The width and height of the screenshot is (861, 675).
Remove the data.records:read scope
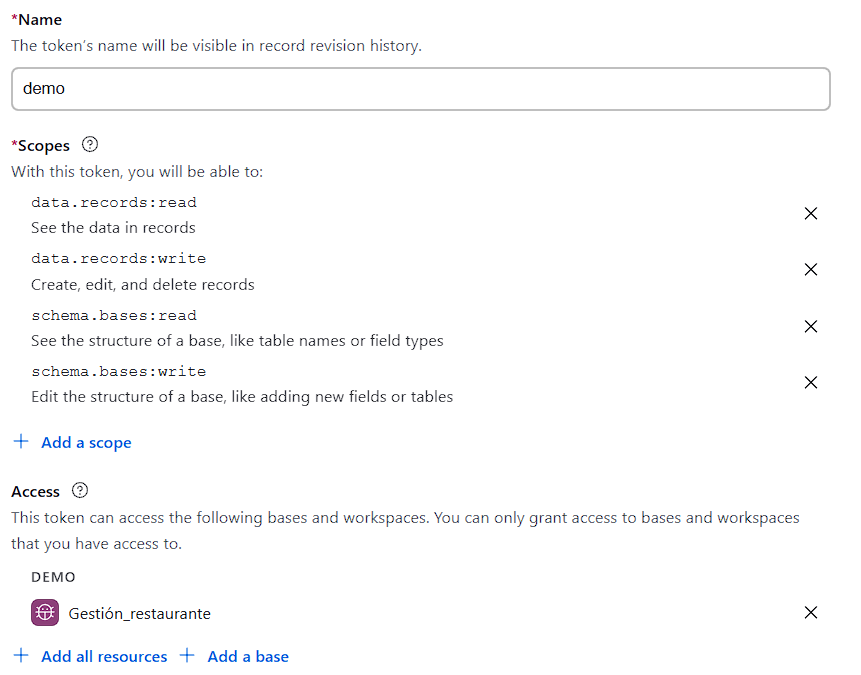click(x=810, y=213)
